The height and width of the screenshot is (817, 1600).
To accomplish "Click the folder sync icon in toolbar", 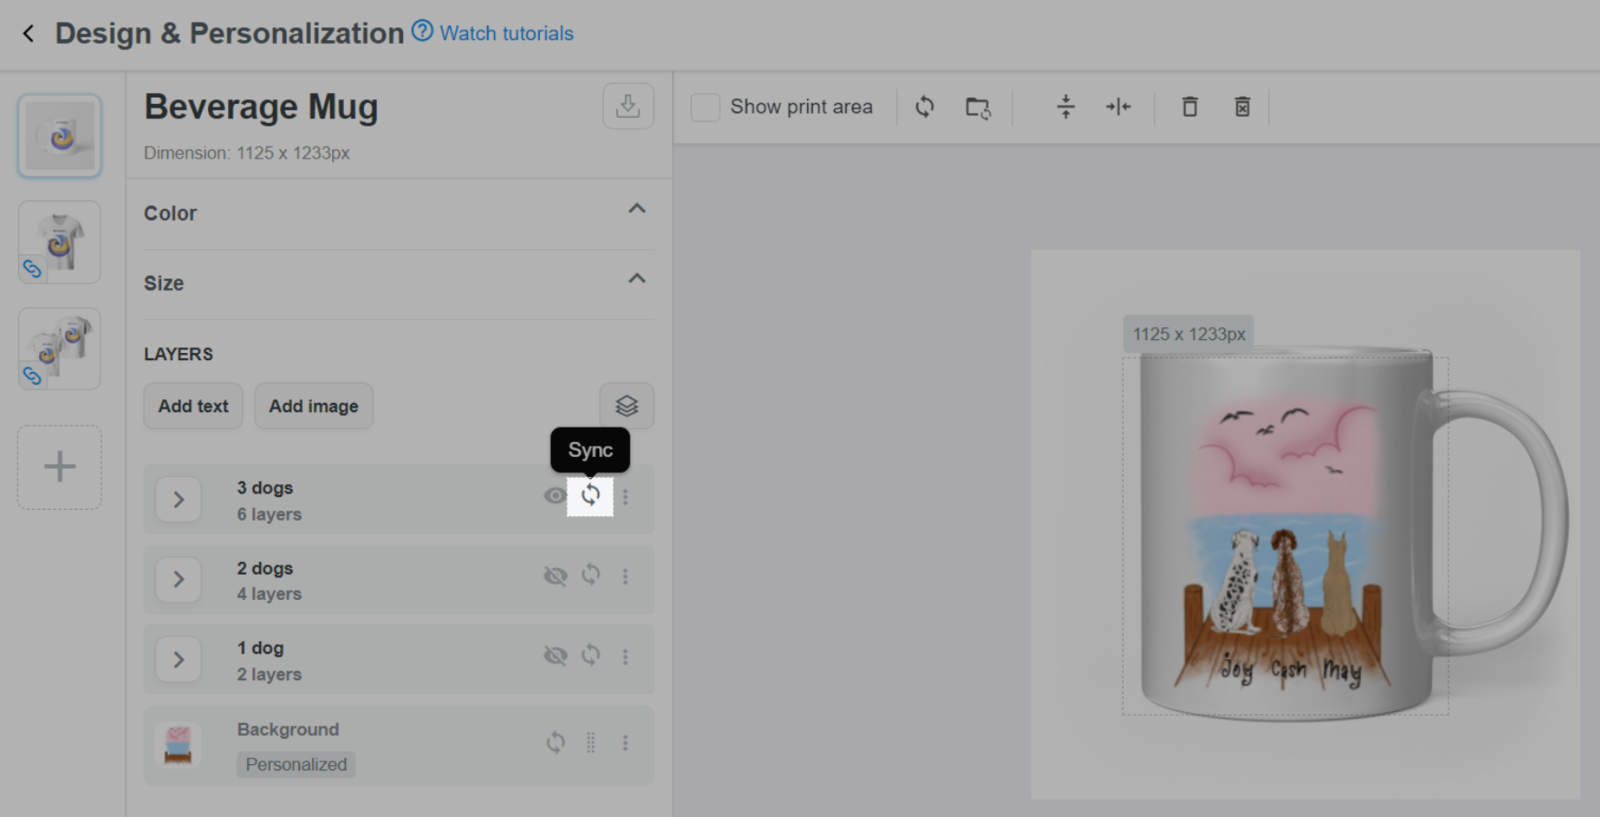I will click(978, 107).
